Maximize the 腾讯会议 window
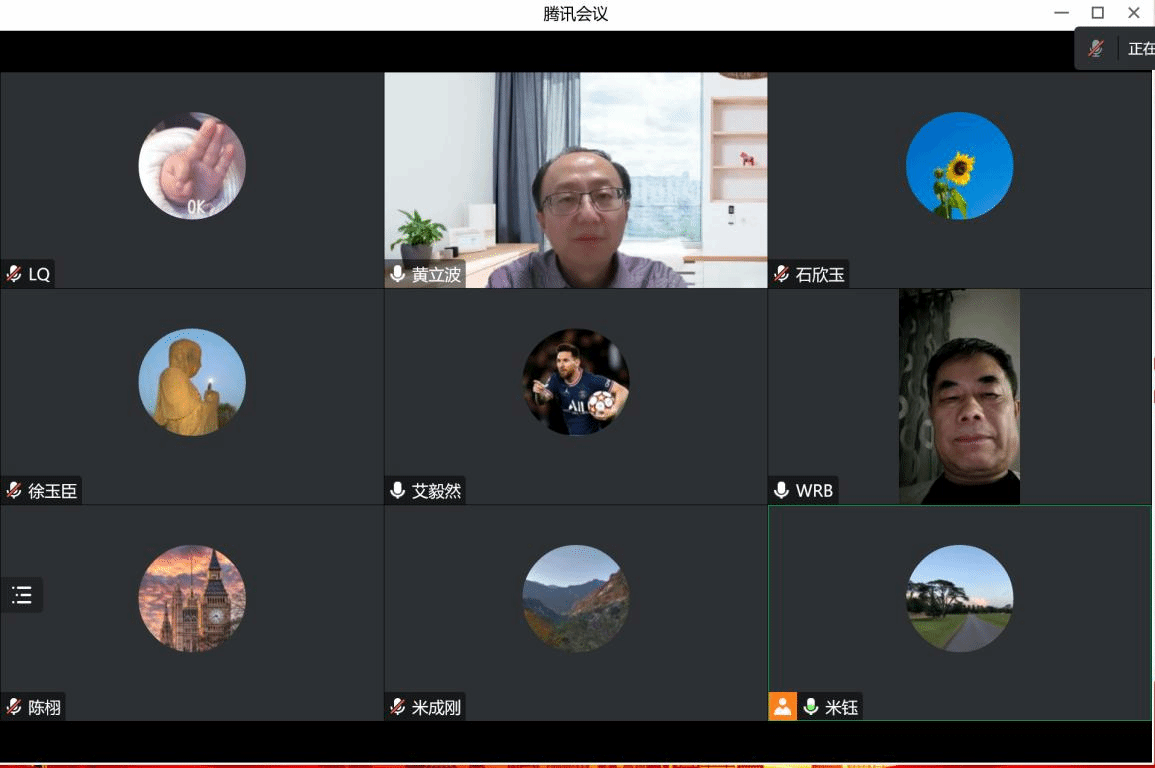This screenshot has width=1155, height=768. (x=1097, y=13)
